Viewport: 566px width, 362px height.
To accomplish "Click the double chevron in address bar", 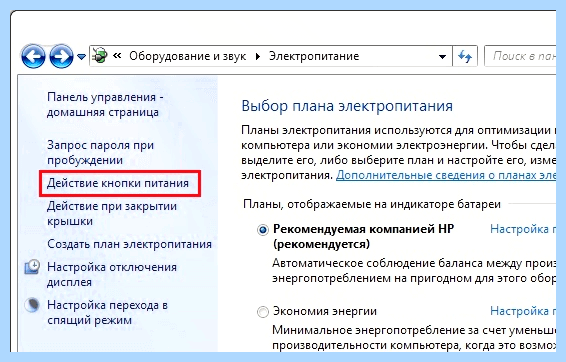I will [117, 56].
